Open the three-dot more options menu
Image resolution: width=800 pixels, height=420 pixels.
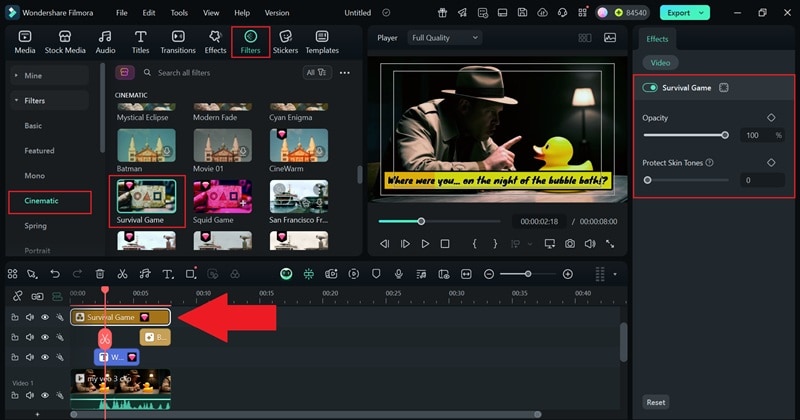point(345,72)
